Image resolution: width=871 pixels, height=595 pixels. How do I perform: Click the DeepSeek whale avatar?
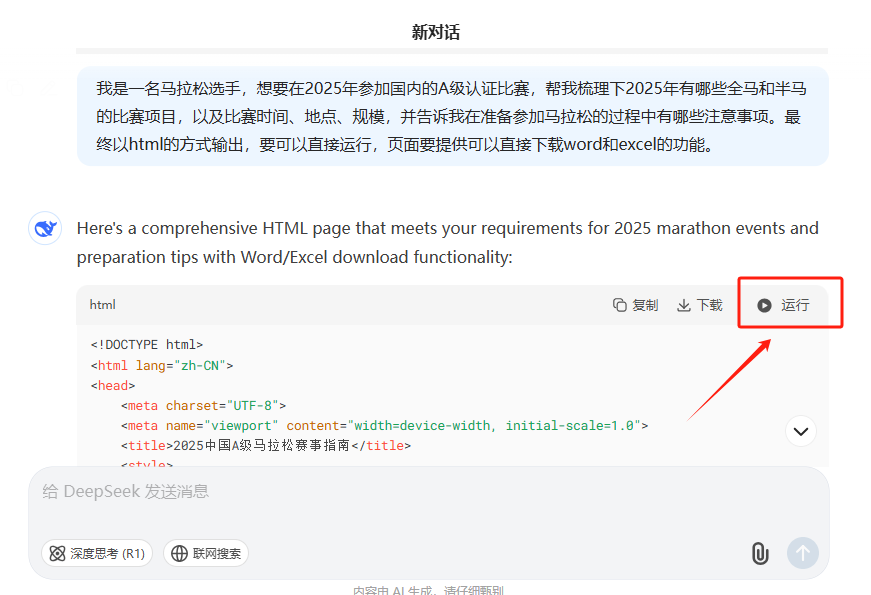pyautogui.click(x=45, y=229)
